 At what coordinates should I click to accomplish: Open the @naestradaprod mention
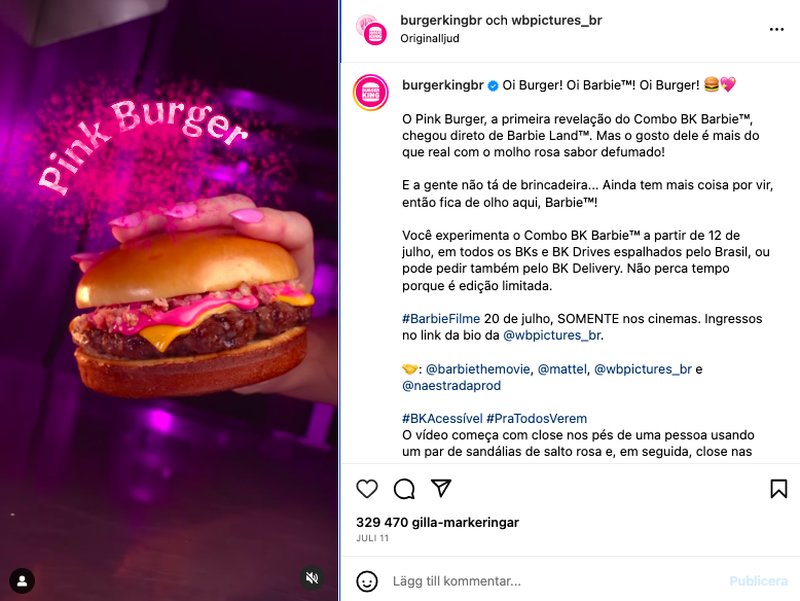pyautogui.click(x=452, y=386)
